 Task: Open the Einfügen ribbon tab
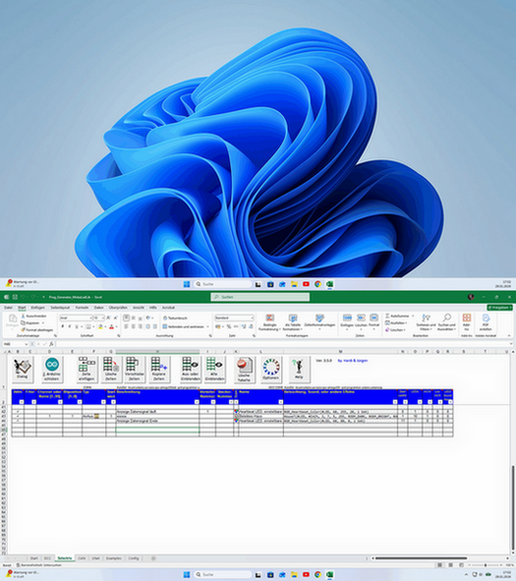tap(38, 308)
